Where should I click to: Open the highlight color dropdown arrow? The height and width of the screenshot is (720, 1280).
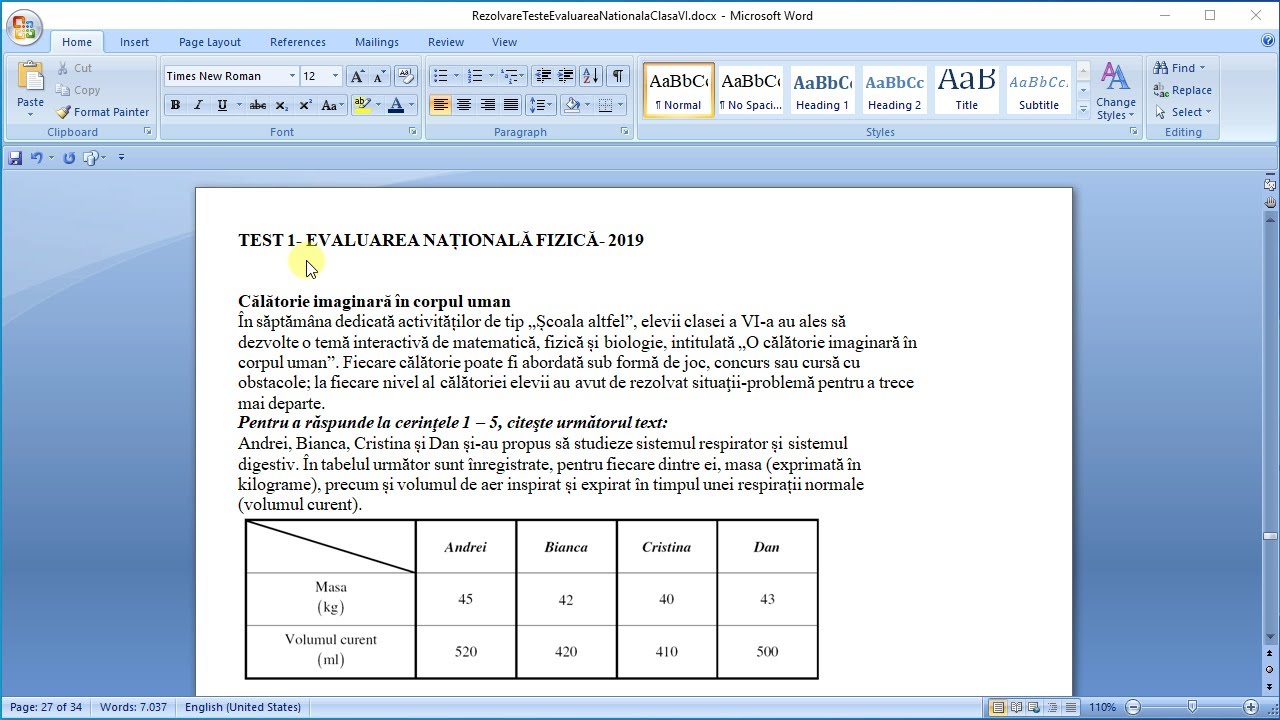pyautogui.click(x=378, y=105)
